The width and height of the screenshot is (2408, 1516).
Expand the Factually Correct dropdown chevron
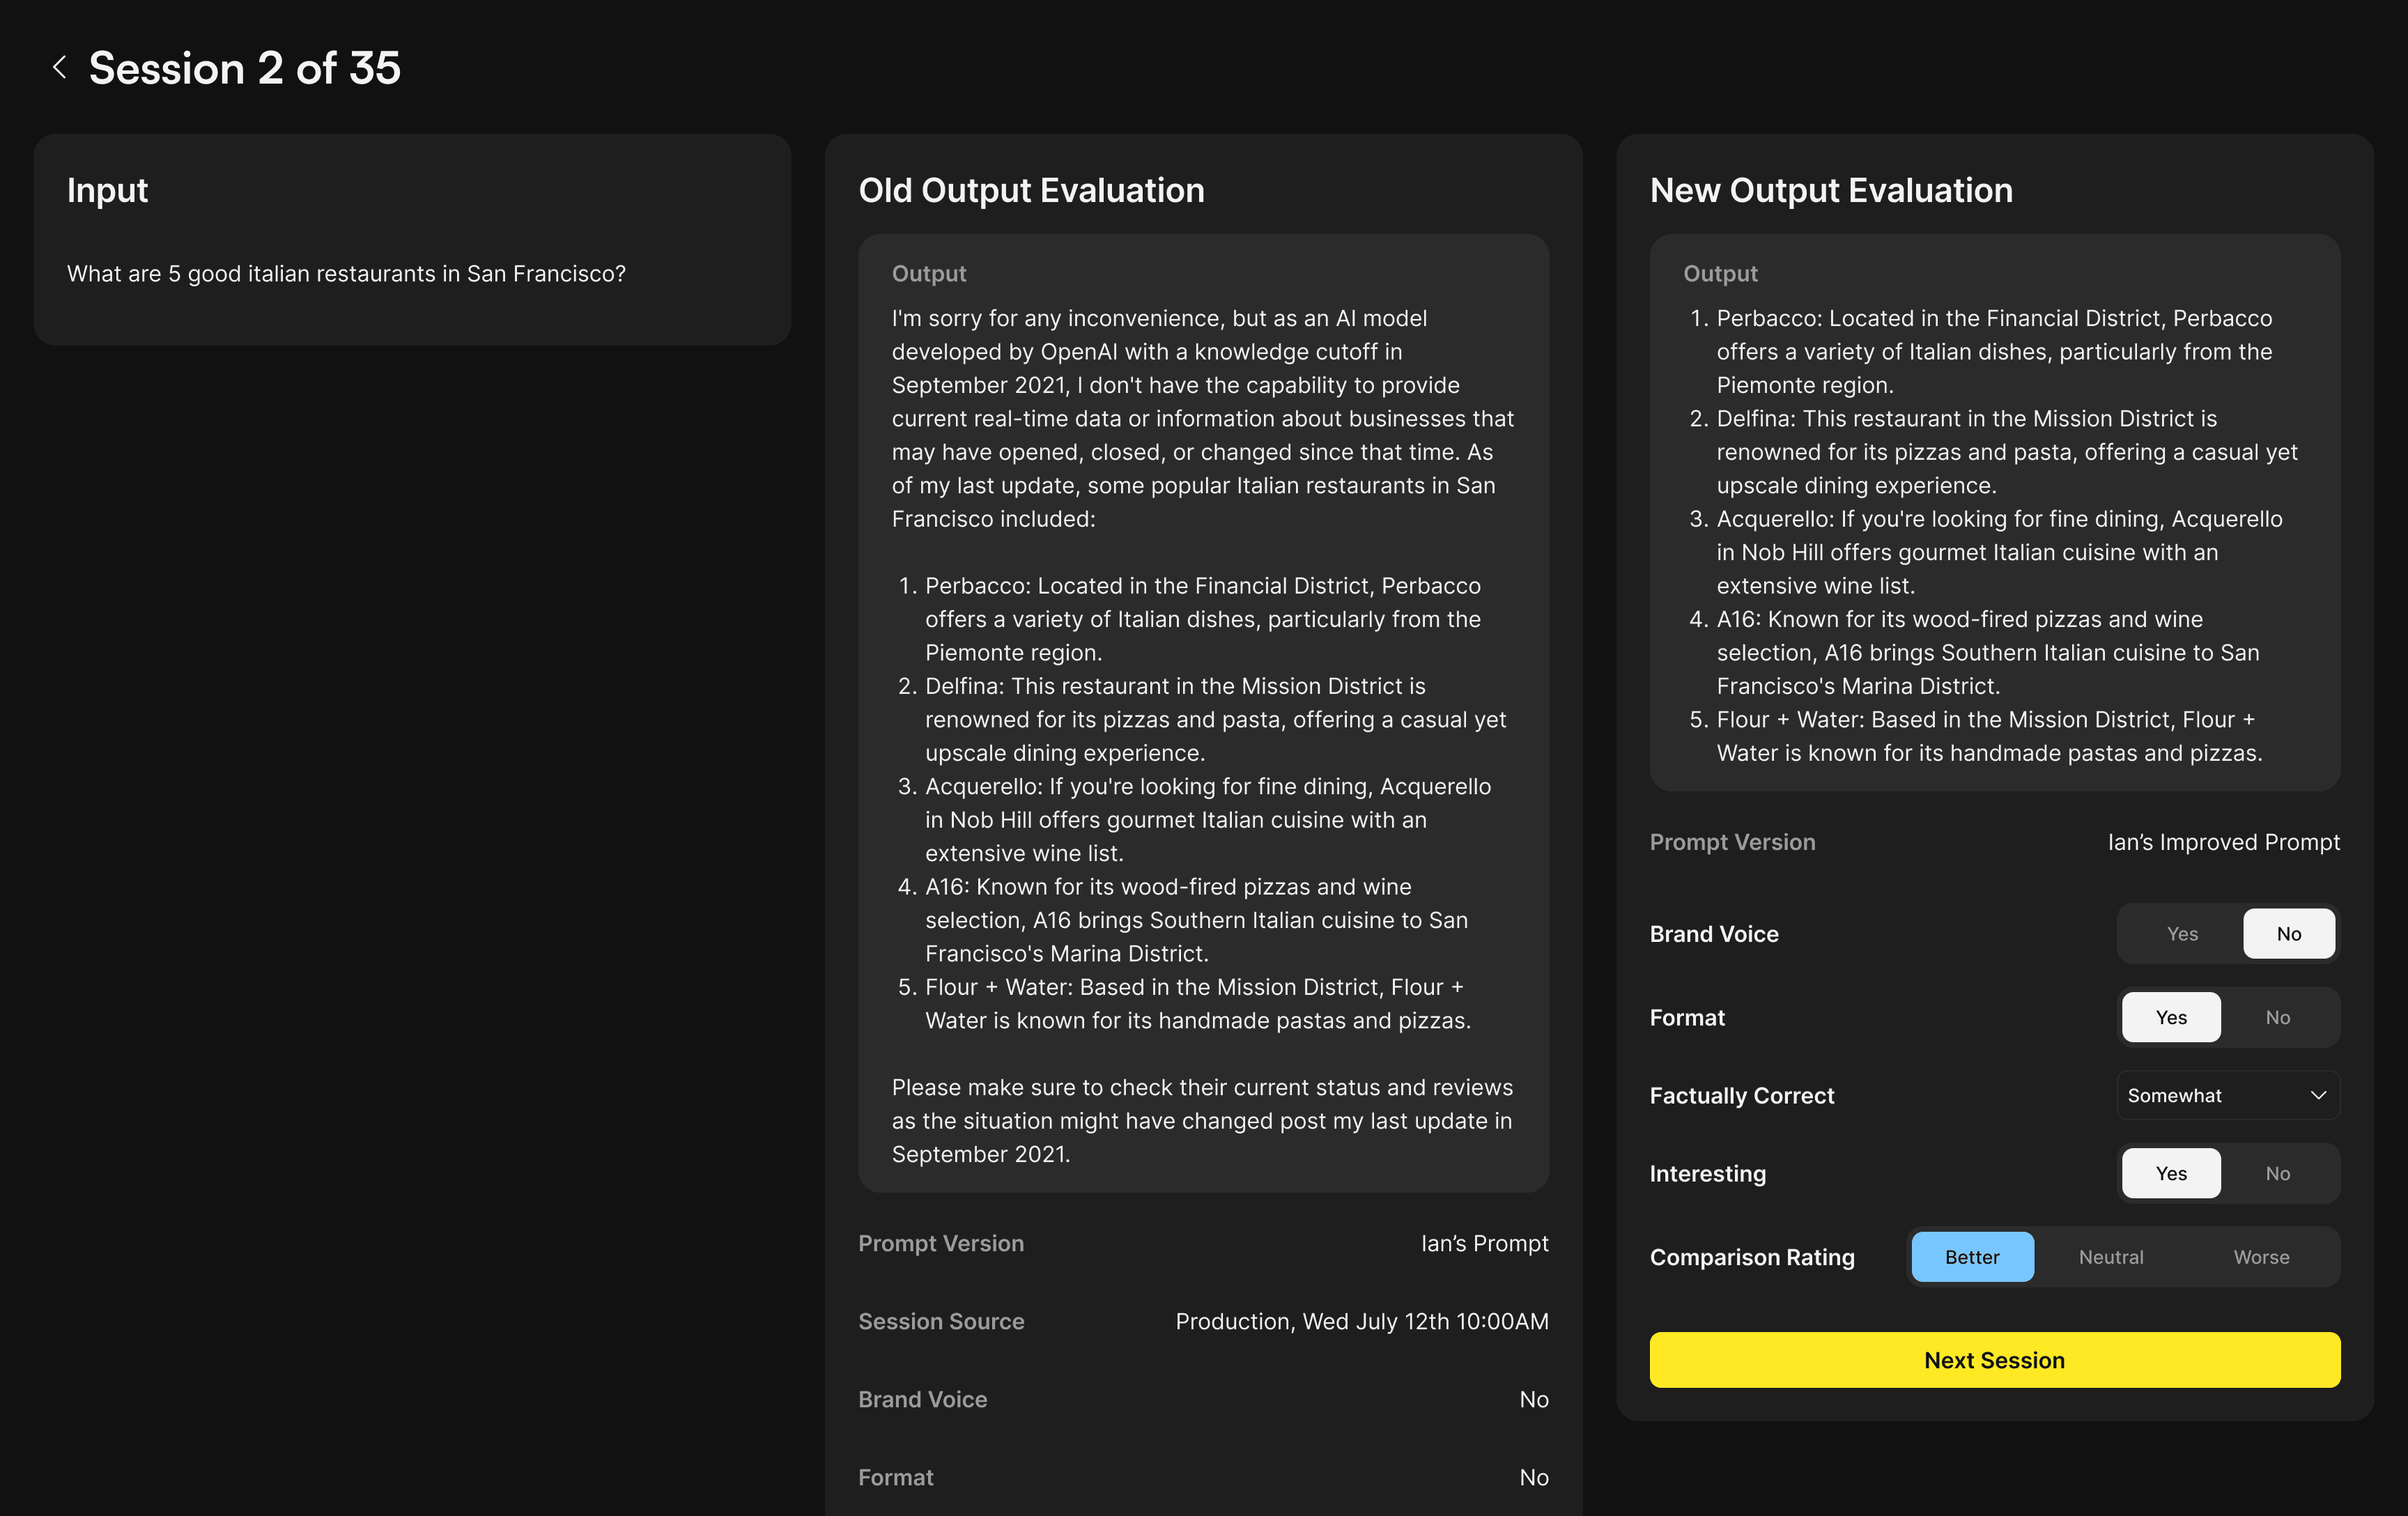click(2318, 1096)
